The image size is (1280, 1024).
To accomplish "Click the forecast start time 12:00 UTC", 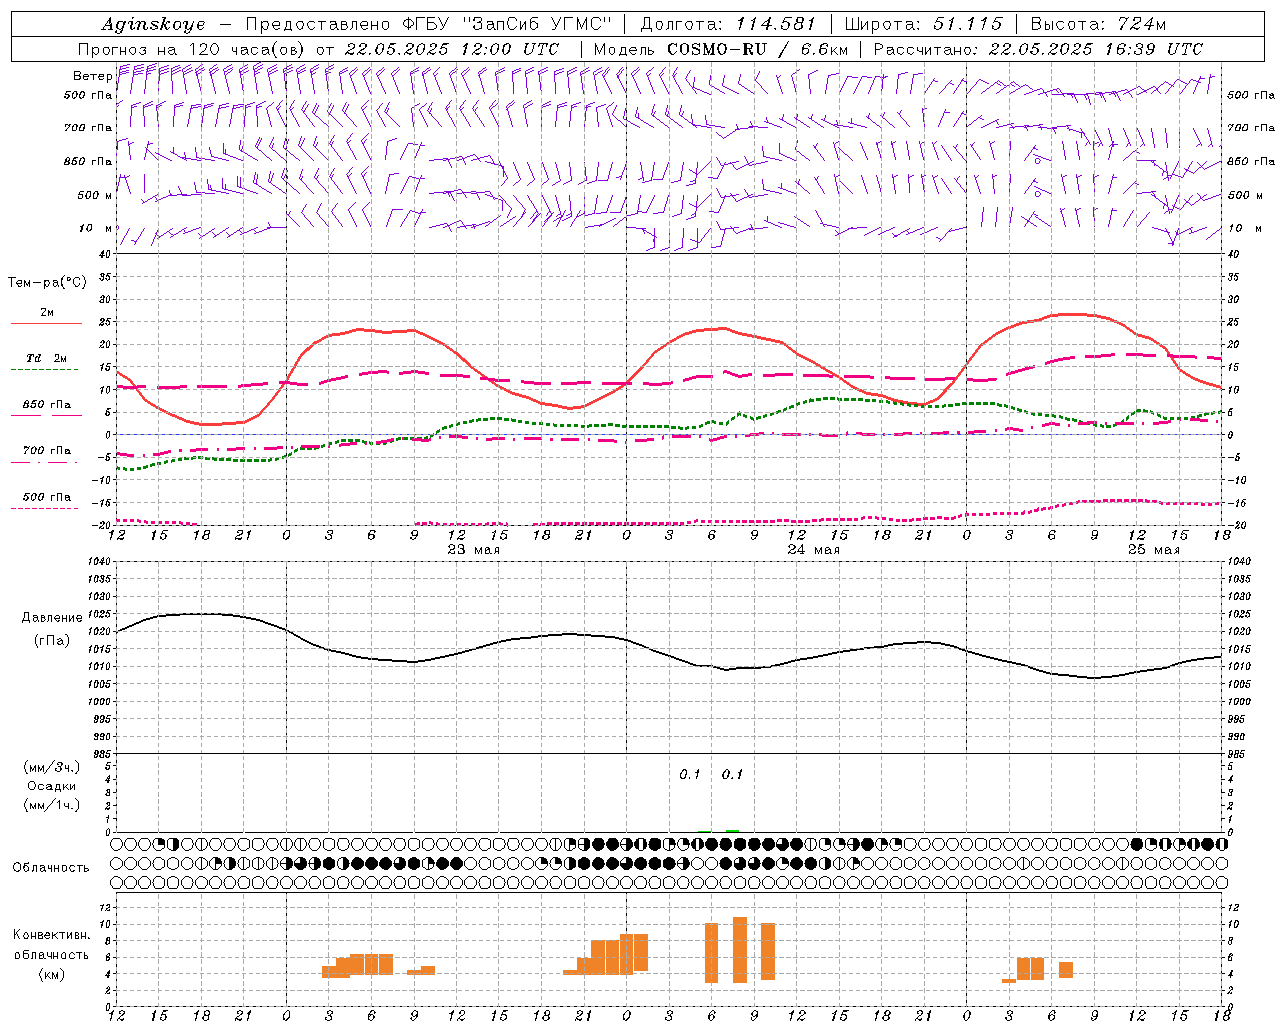I will (x=509, y=49).
